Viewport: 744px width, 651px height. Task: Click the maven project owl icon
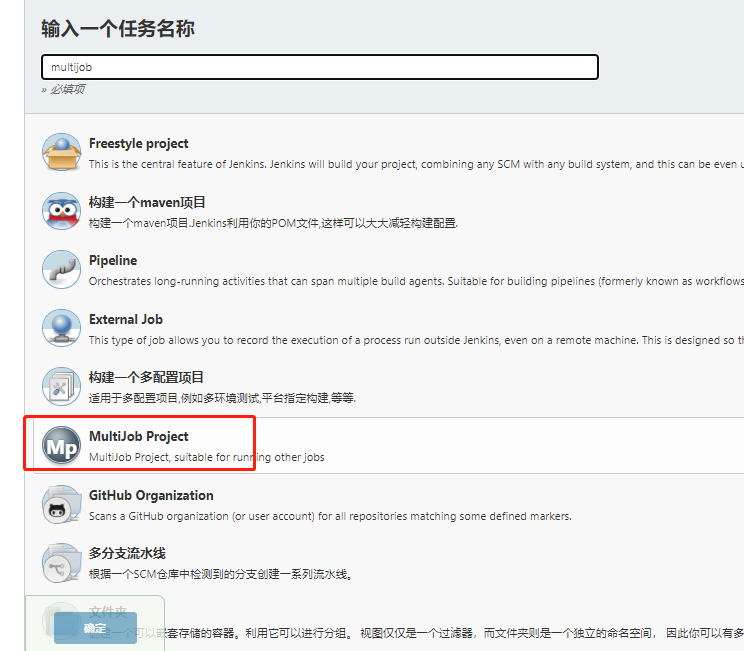coord(61,211)
